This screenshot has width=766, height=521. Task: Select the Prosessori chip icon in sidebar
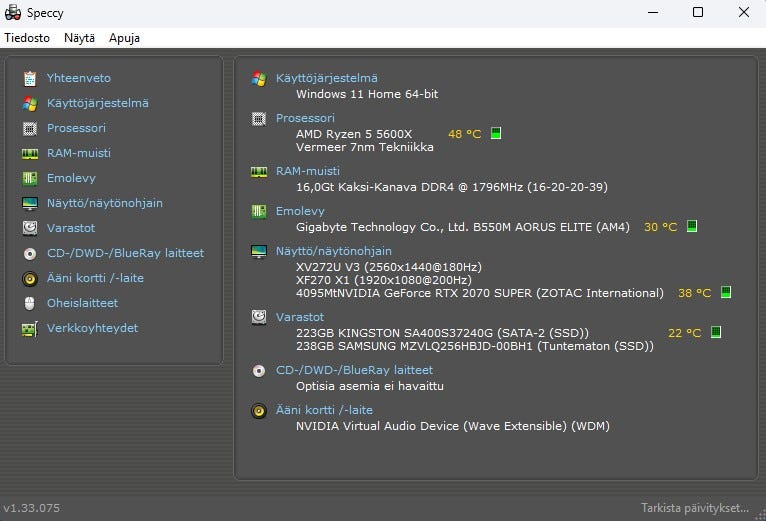click(30, 128)
